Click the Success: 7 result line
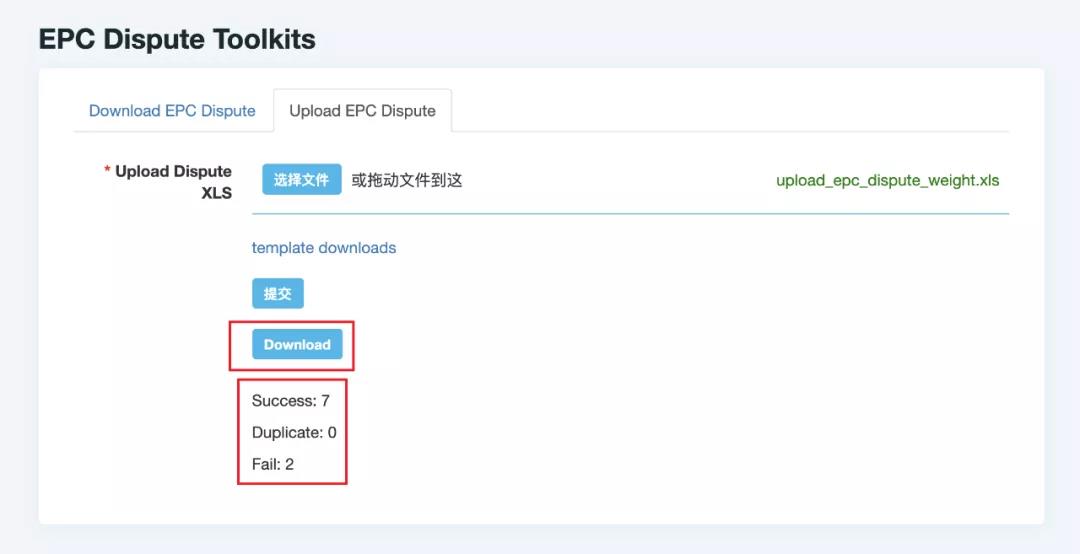This screenshot has height=554, width=1080. tap(290, 401)
